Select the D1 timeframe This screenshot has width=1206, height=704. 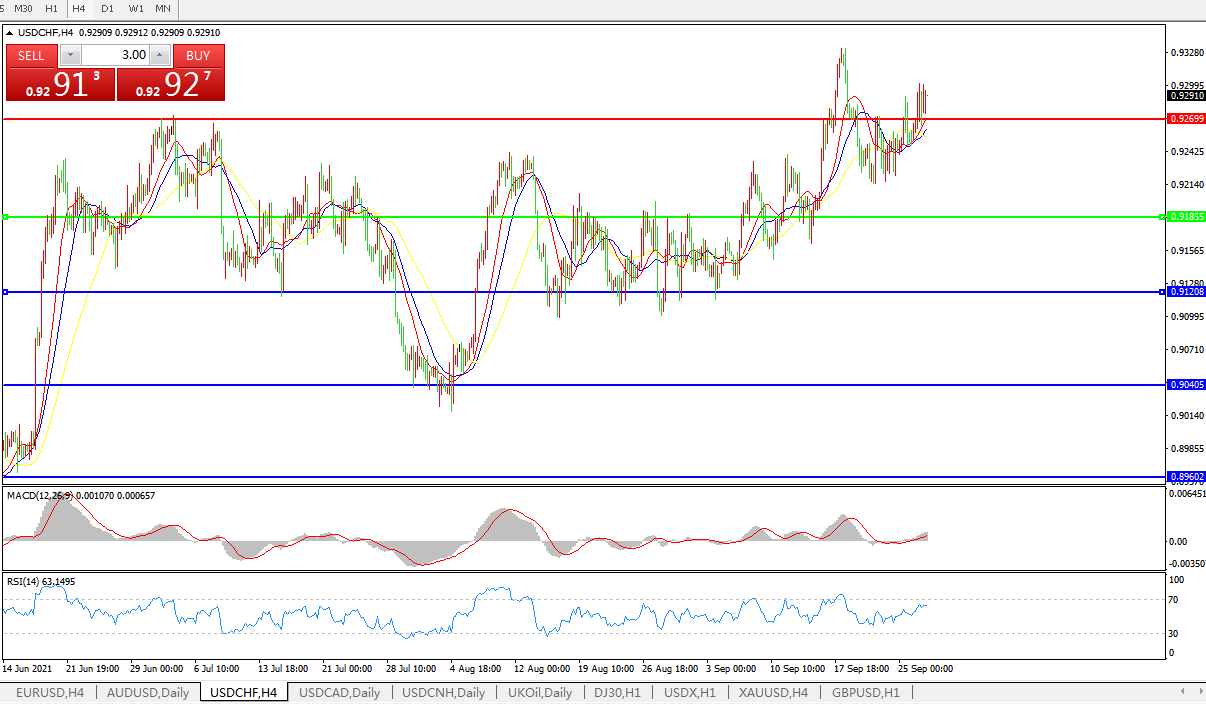[107, 8]
